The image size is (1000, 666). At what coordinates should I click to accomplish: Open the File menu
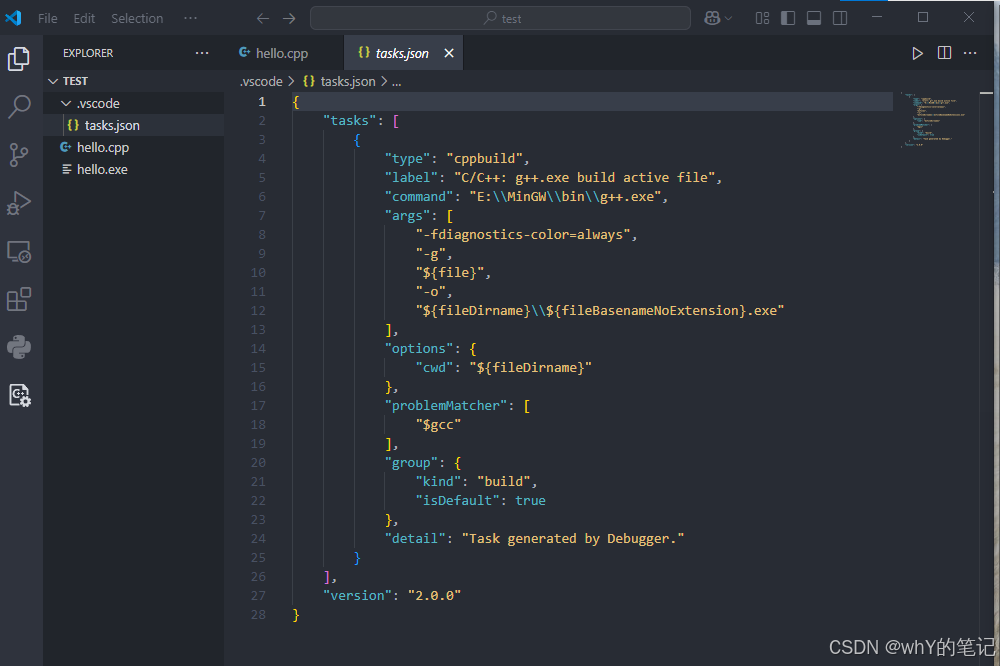click(x=47, y=18)
